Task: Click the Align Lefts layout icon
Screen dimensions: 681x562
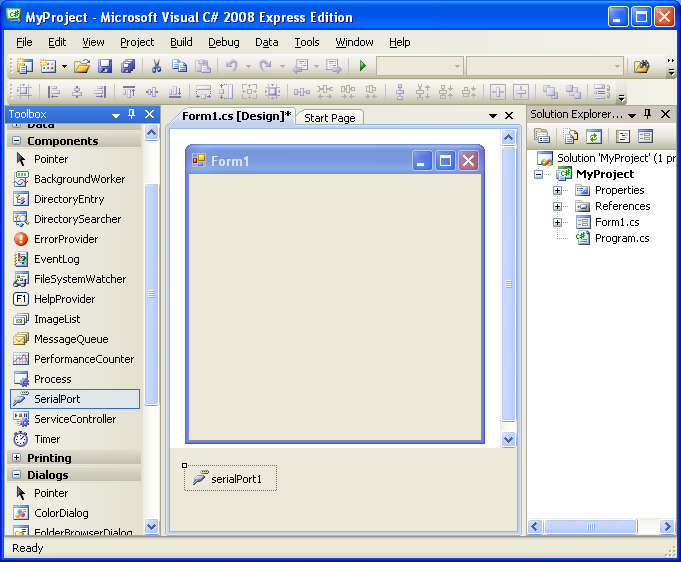Action: point(53,92)
